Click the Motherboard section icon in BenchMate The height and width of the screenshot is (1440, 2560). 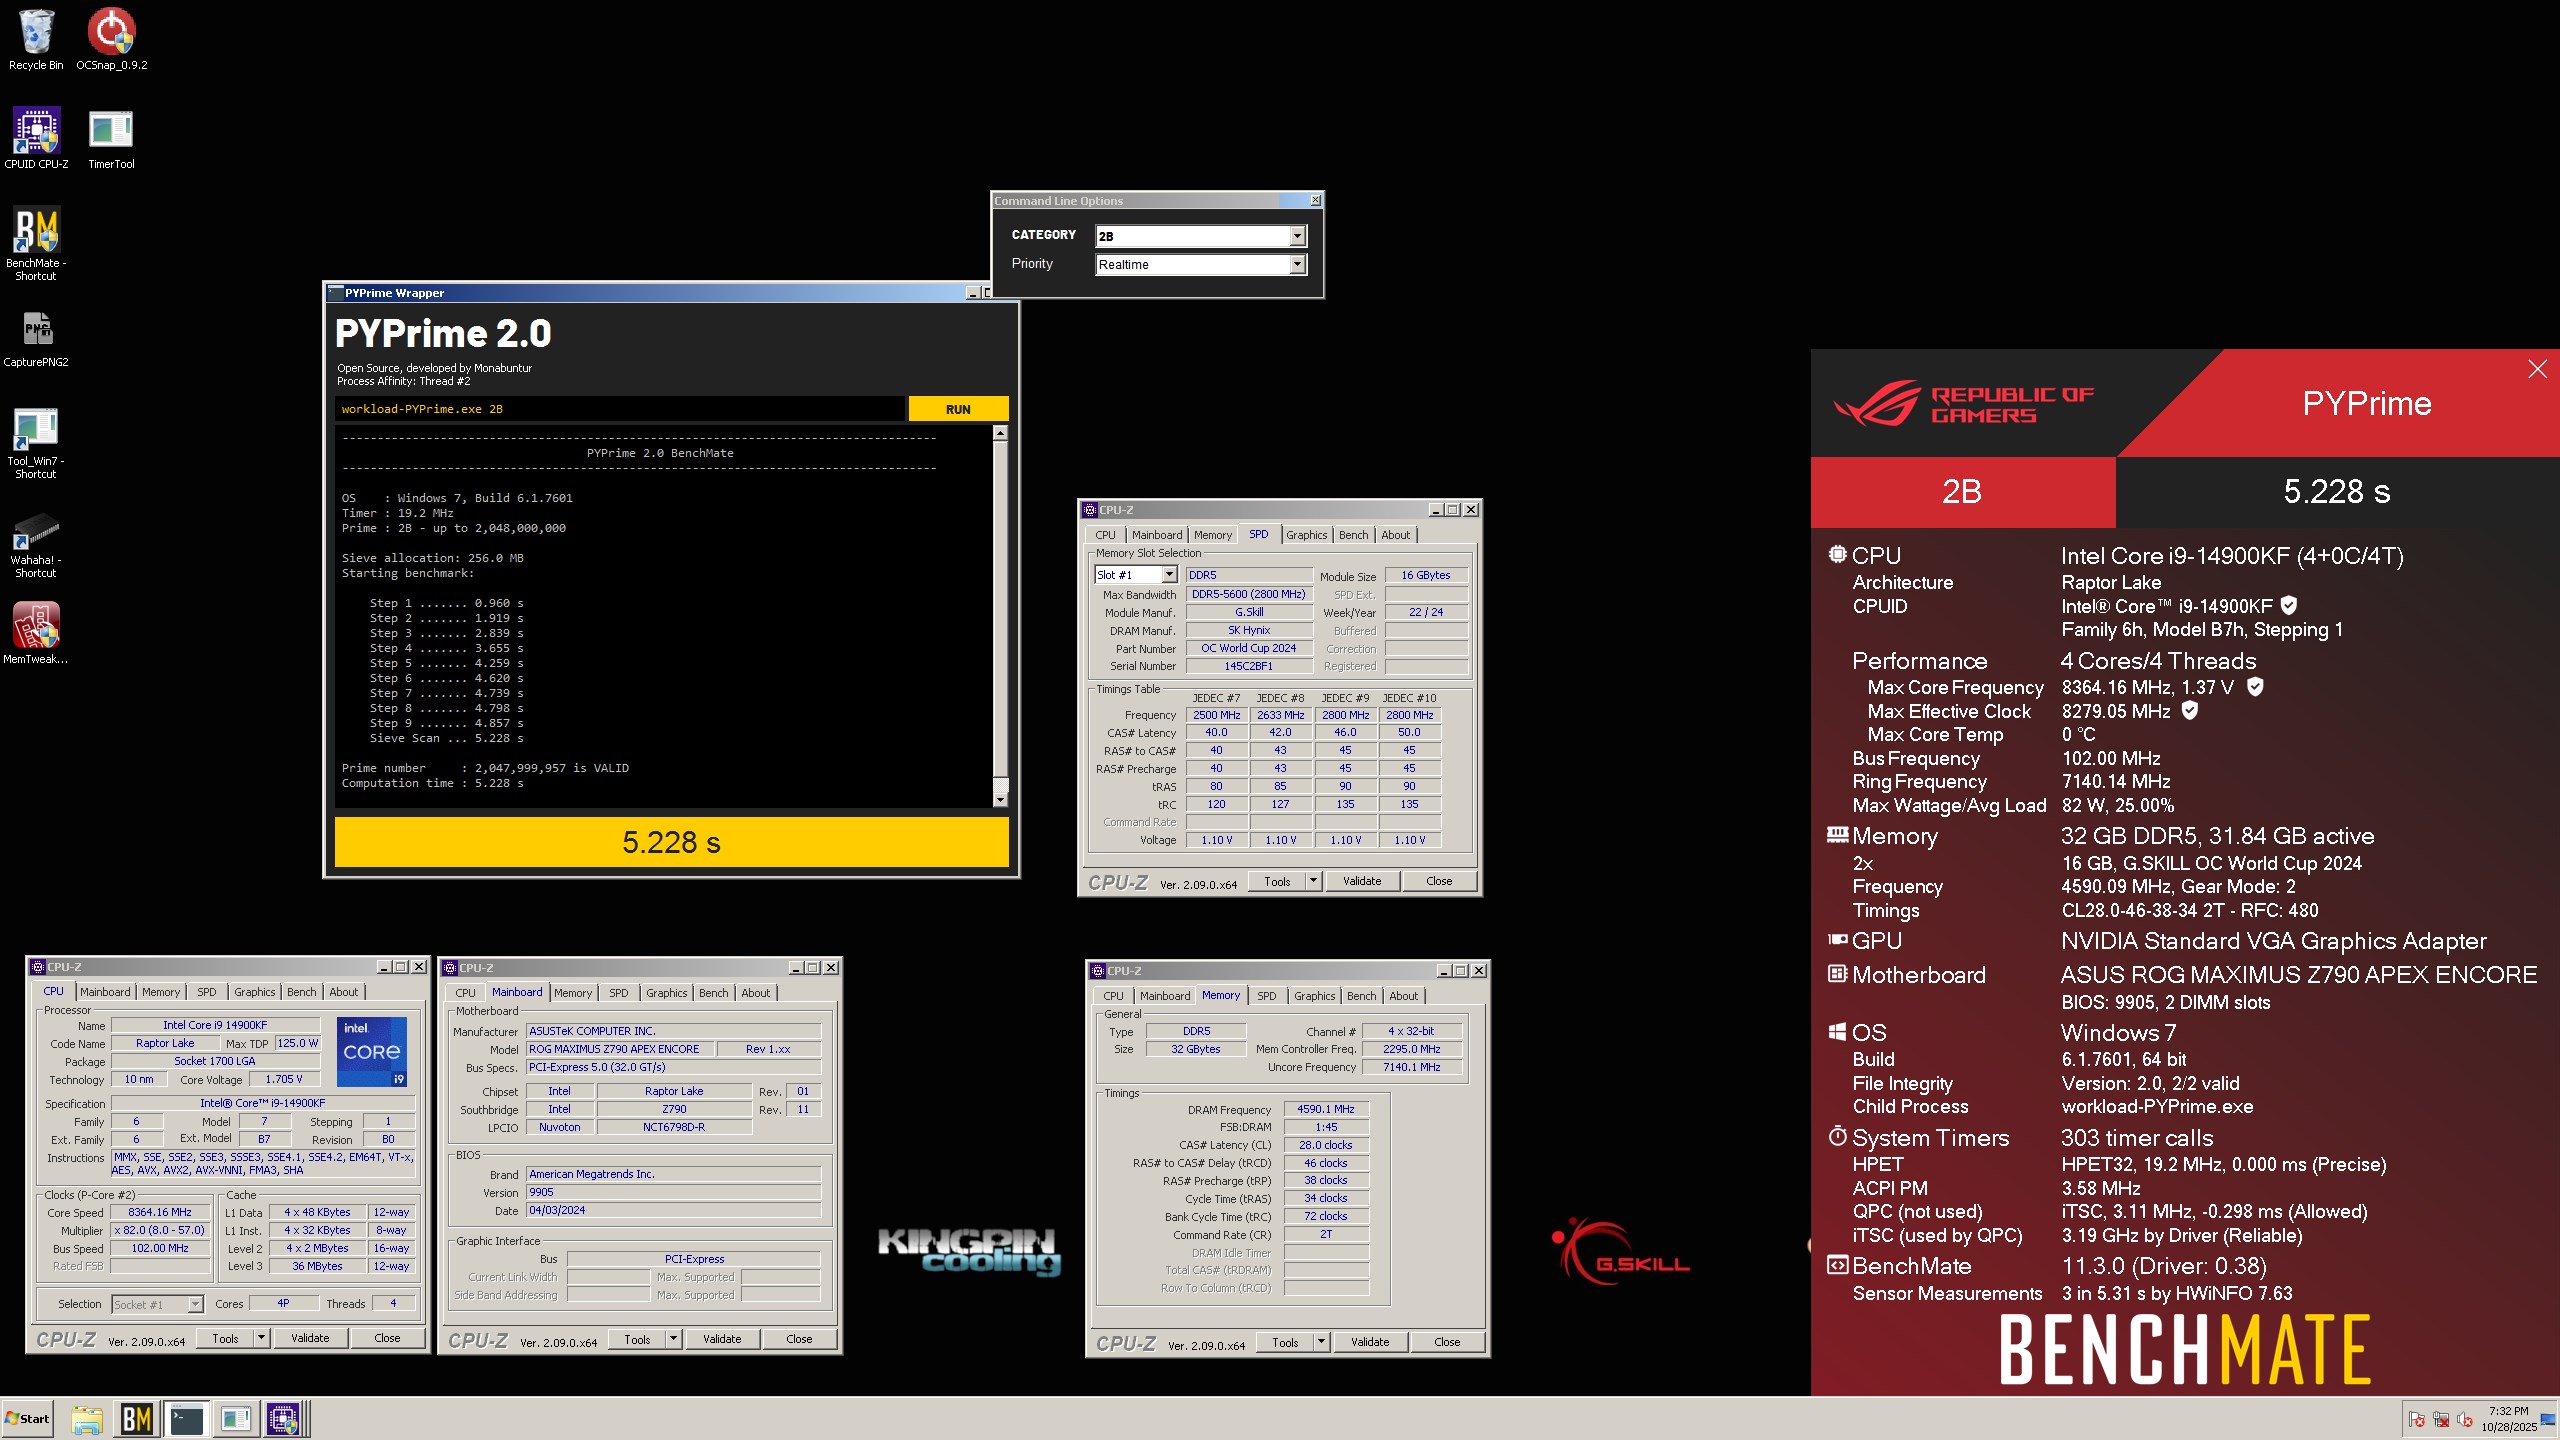(1837, 973)
